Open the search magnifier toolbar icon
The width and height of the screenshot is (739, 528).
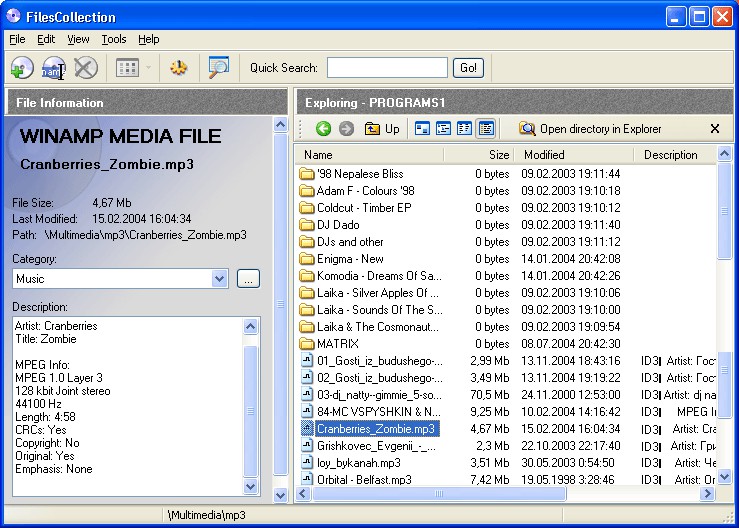pyautogui.click(x=219, y=68)
